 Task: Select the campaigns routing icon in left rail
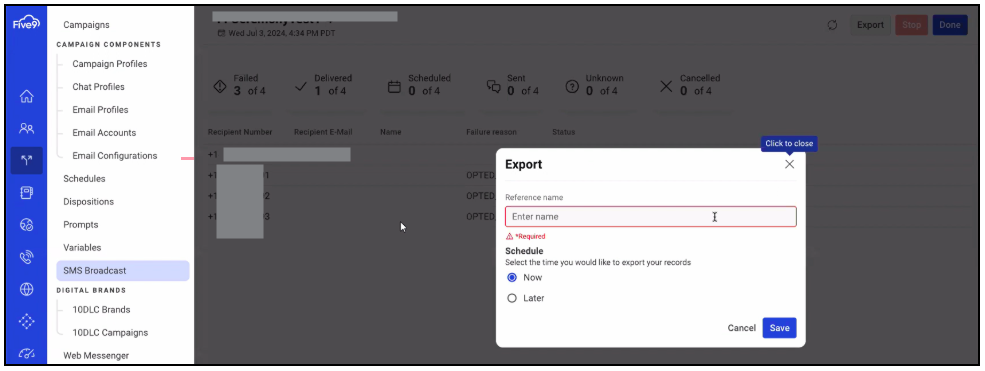coord(26,160)
